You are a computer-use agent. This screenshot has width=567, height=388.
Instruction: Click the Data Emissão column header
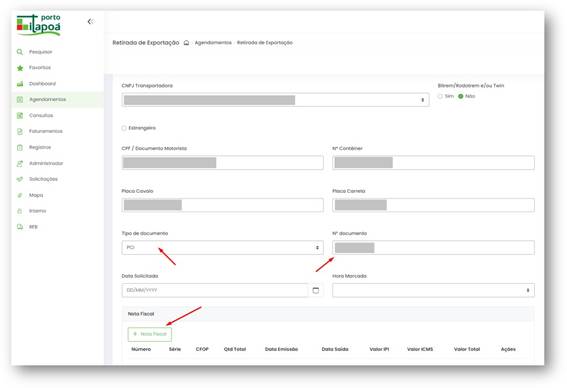[281, 349]
